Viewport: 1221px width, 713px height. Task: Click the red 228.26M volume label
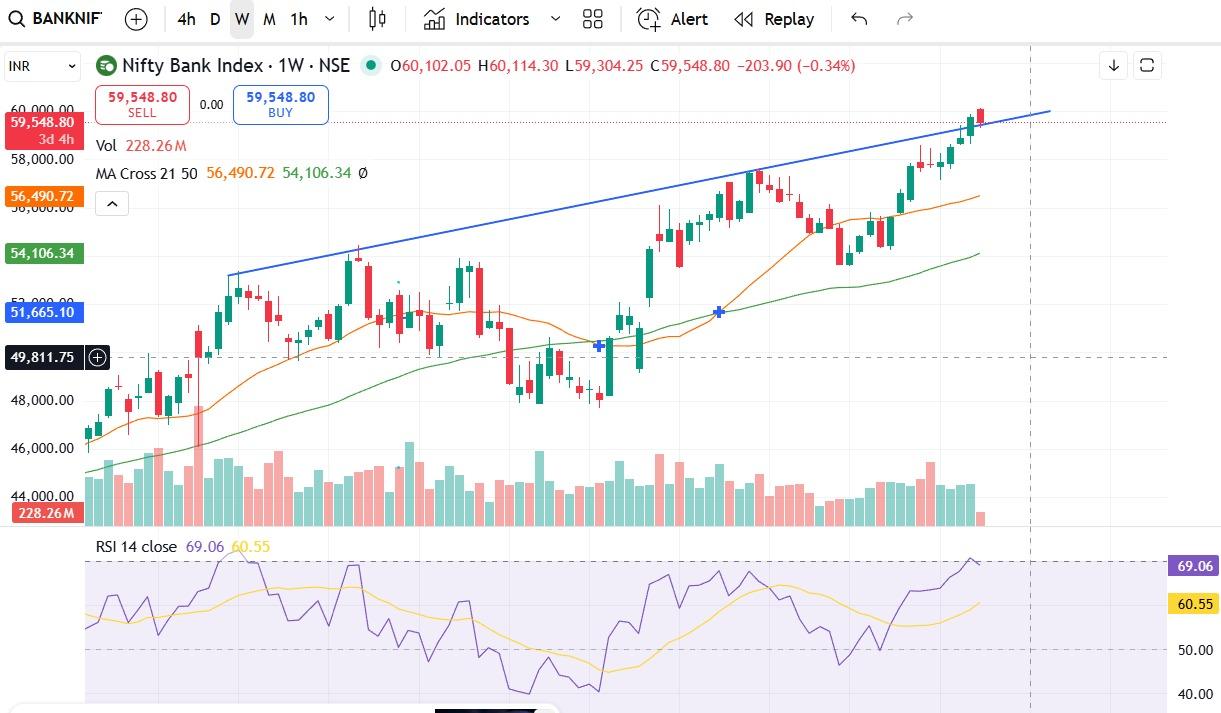[46, 513]
